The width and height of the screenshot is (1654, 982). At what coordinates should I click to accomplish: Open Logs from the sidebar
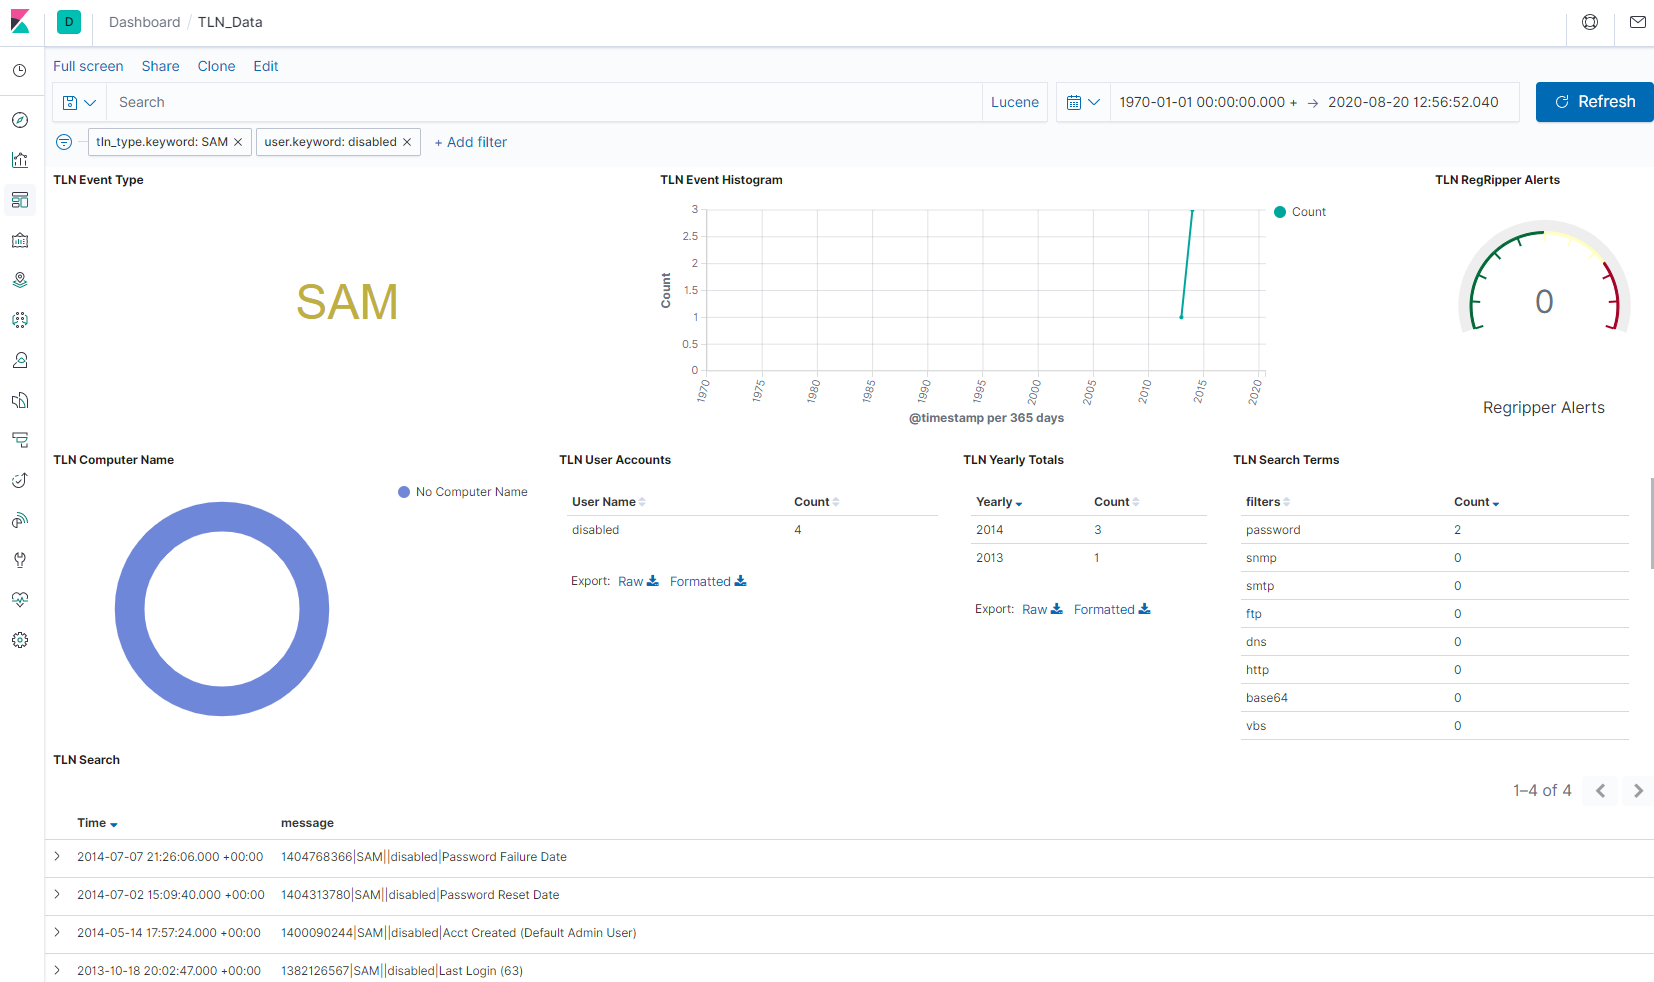20,400
